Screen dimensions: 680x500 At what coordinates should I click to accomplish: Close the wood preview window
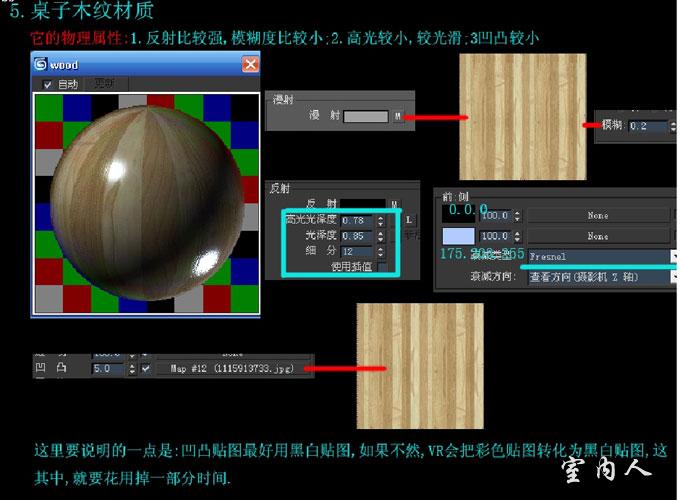250,65
